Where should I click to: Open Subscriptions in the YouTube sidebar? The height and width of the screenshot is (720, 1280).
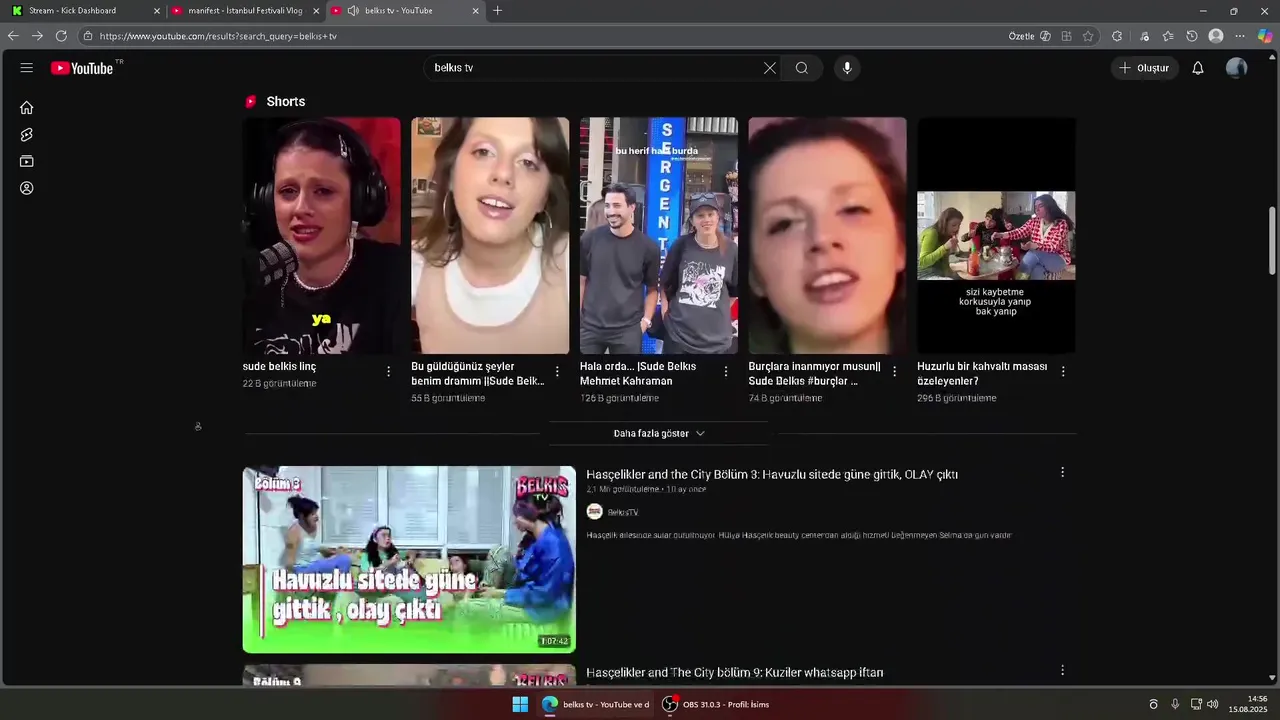coord(27,161)
